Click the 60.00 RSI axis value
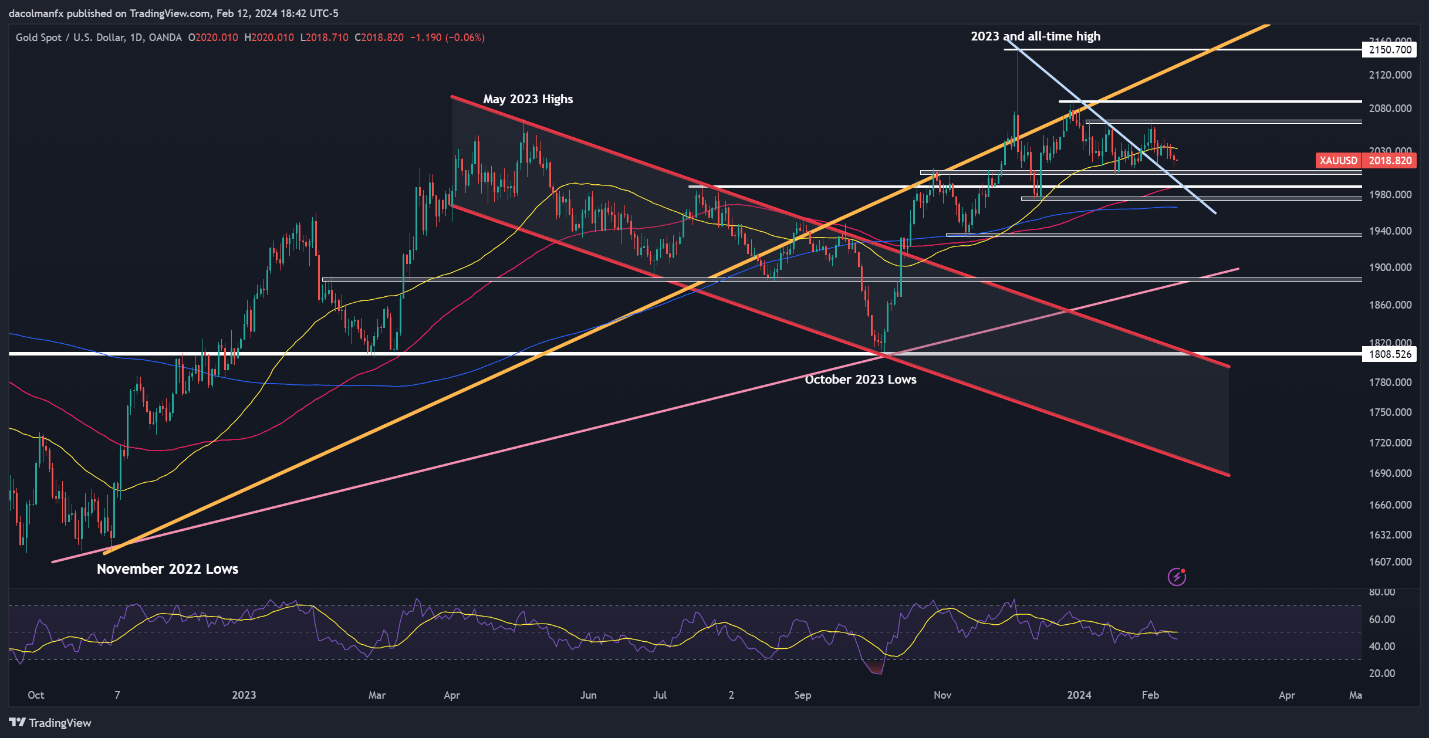The image size is (1429, 738). tap(1382, 619)
